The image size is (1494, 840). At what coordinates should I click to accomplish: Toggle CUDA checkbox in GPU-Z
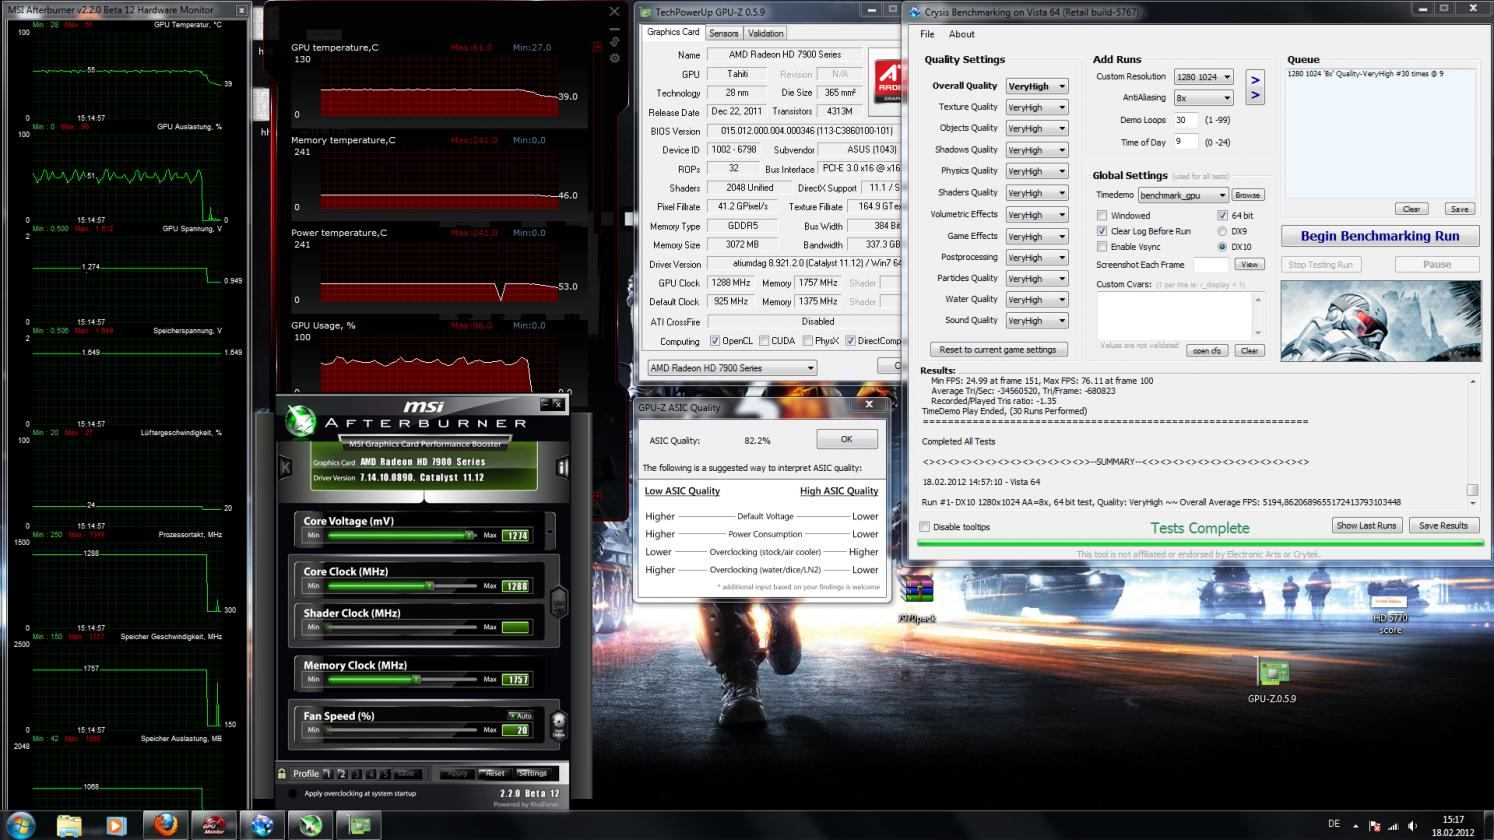[x=764, y=341]
